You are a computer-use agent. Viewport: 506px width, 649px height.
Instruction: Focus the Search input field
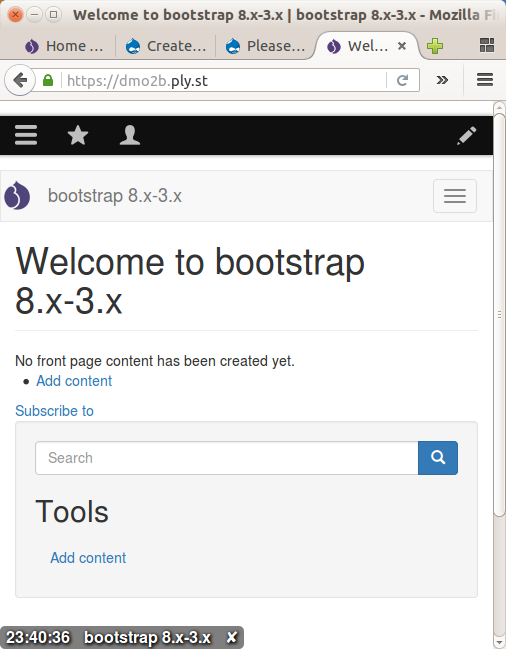(227, 458)
